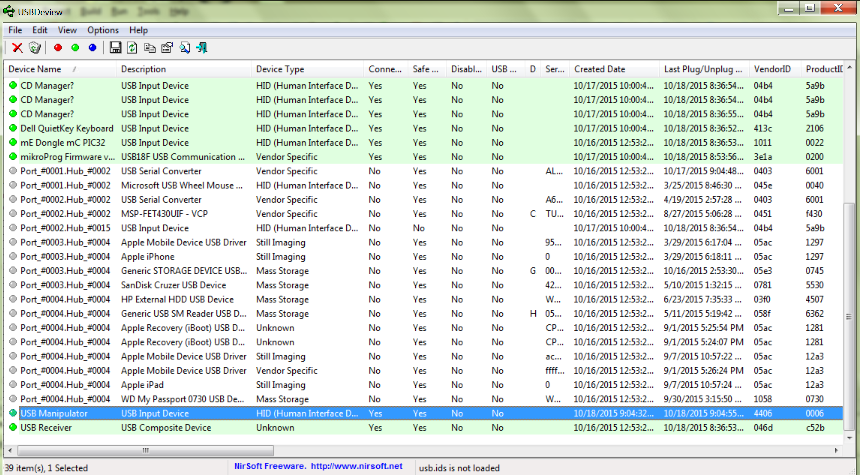
Task: Click the 'Apple iPhone' description cell
Action: pos(148,257)
